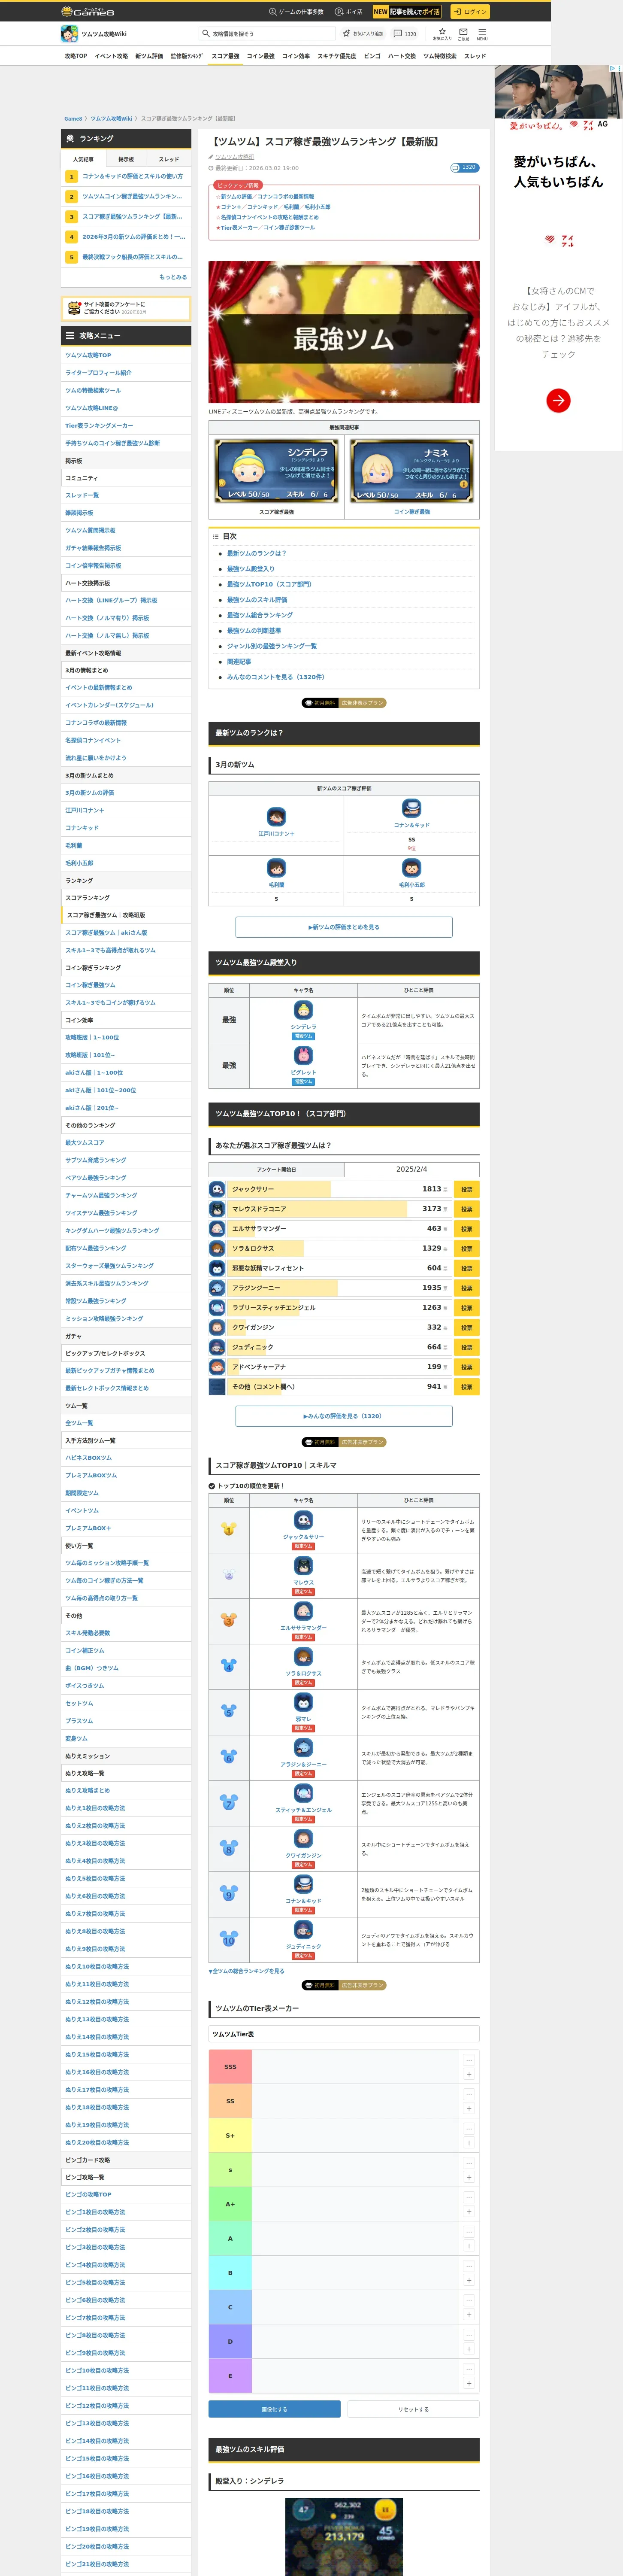Click 新ツムの評価まとめを見る button
Viewport: 623px width, 2576px height.
click(344, 927)
